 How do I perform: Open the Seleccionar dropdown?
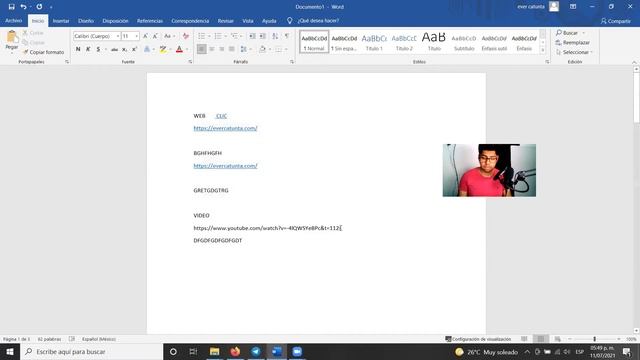574,52
